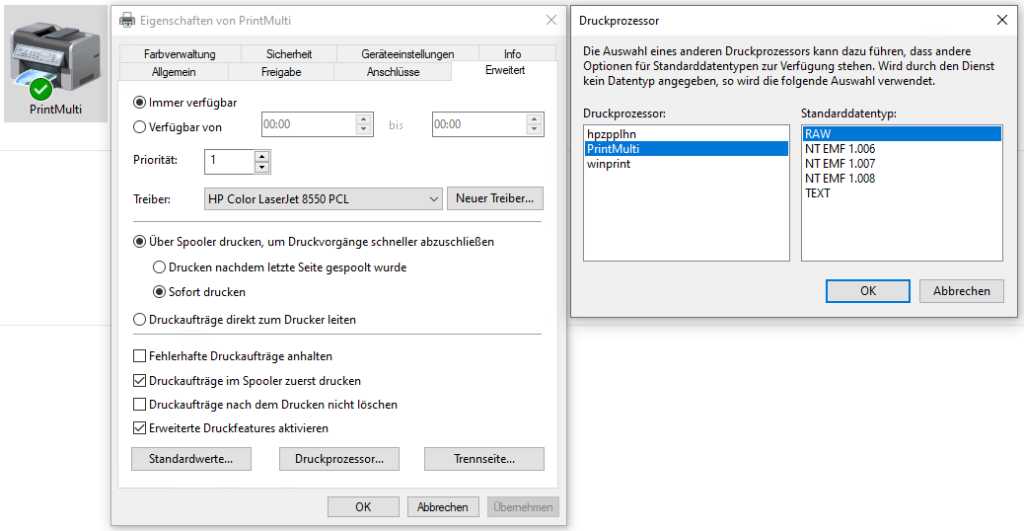This screenshot has height=531, width=1024.
Task: Increase Priorität with the up arrow
Action: (262, 155)
